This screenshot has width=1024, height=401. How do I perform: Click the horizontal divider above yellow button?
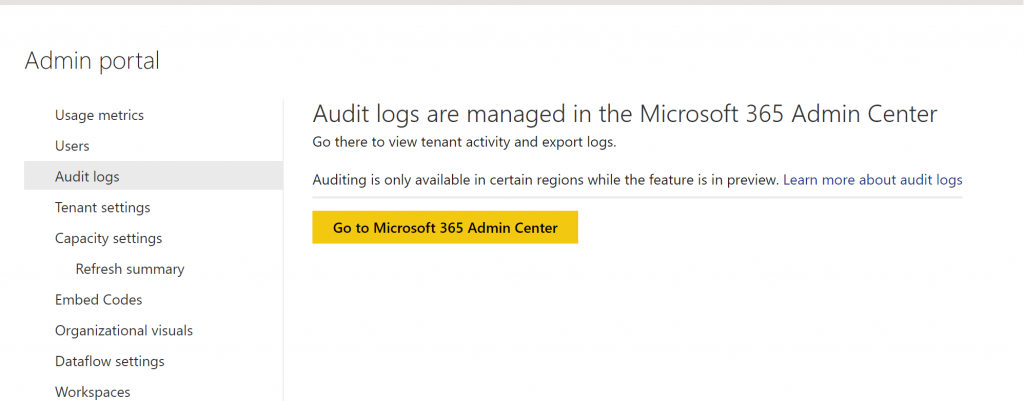637,197
